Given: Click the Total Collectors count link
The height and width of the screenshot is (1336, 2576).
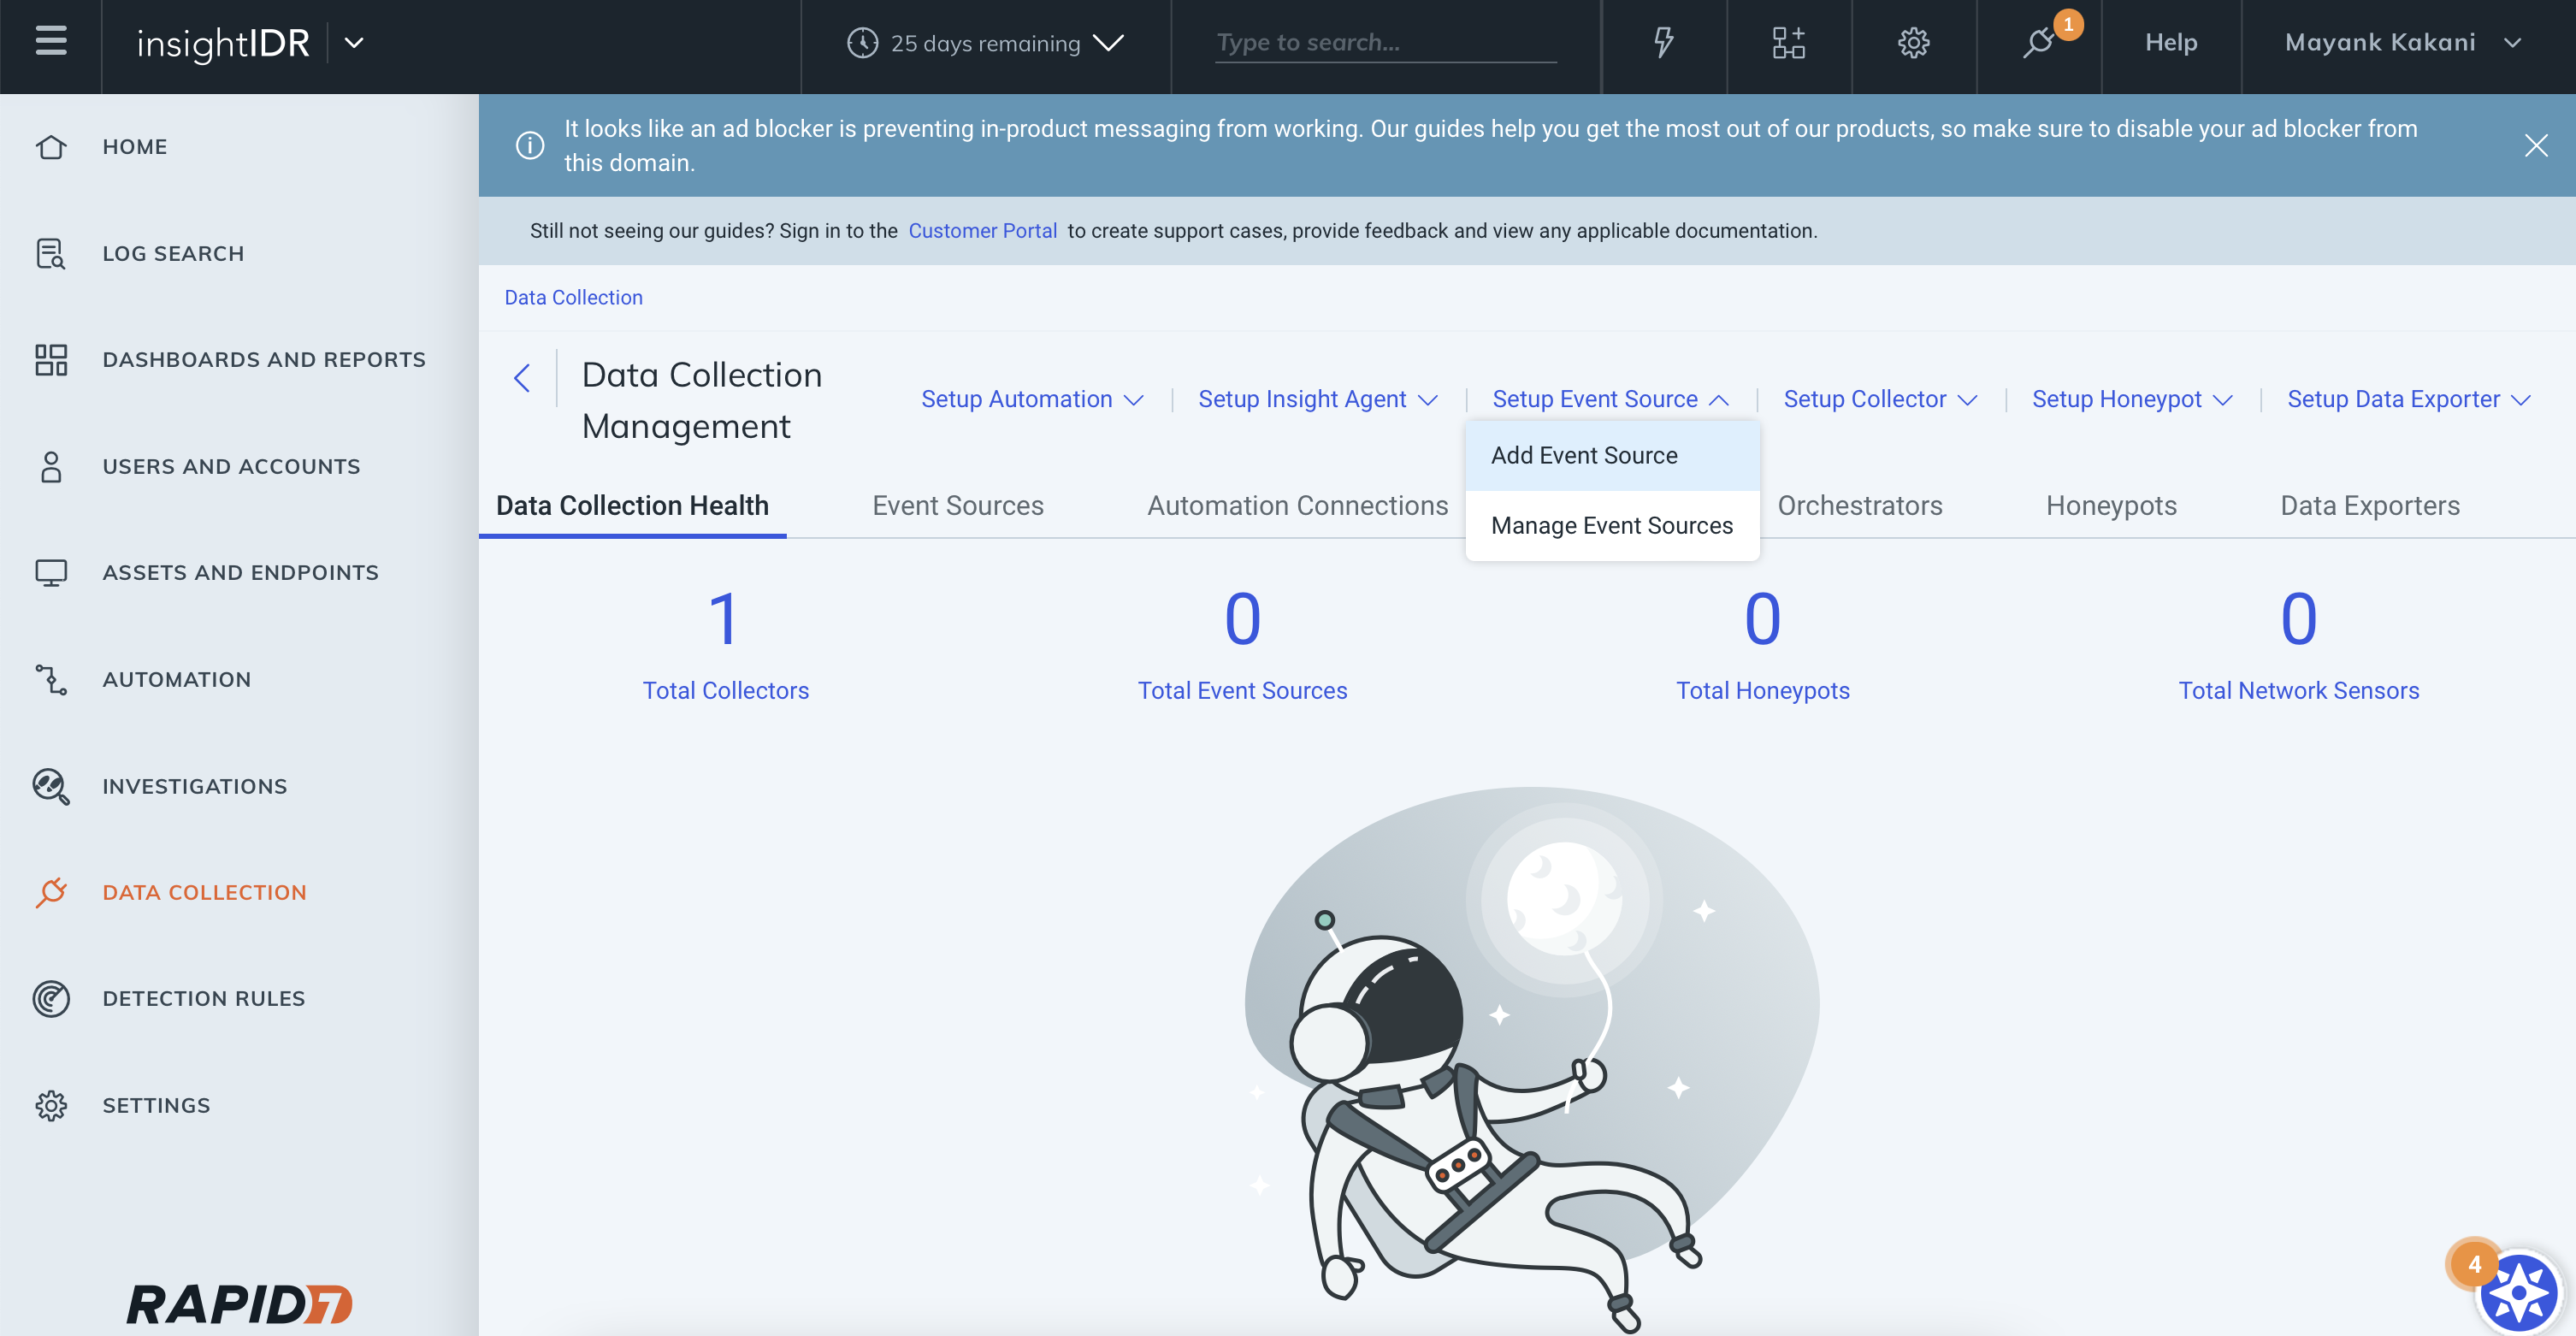Looking at the screenshot, I should click(x=726, y=689).
